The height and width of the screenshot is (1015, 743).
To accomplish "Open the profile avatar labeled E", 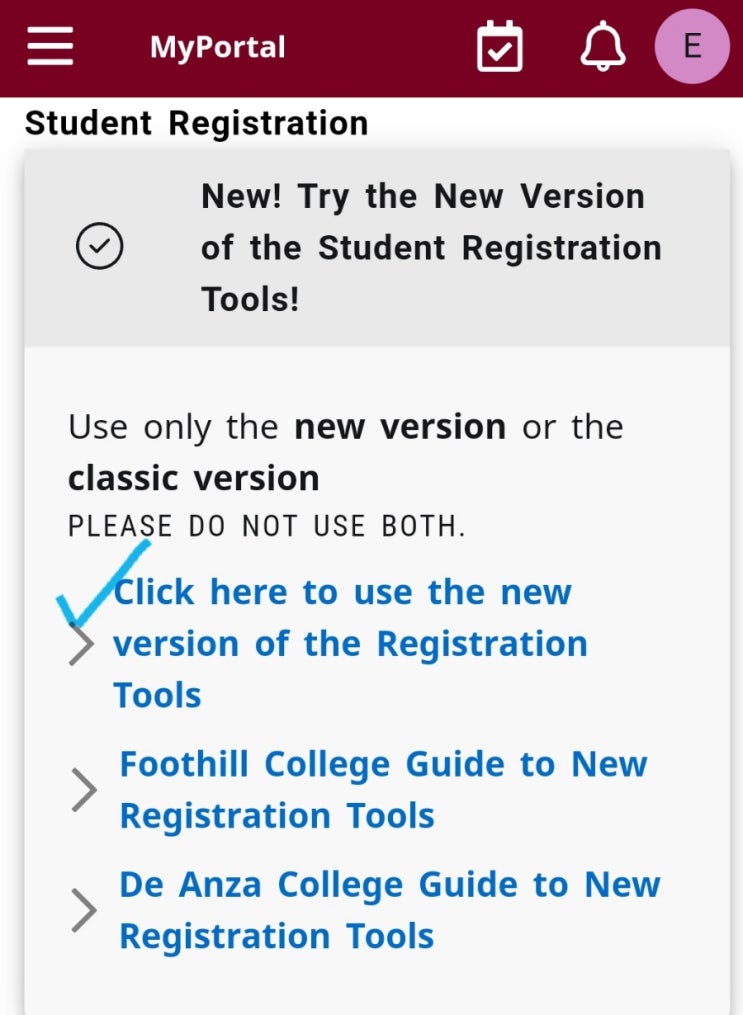I will pos(691,46).
